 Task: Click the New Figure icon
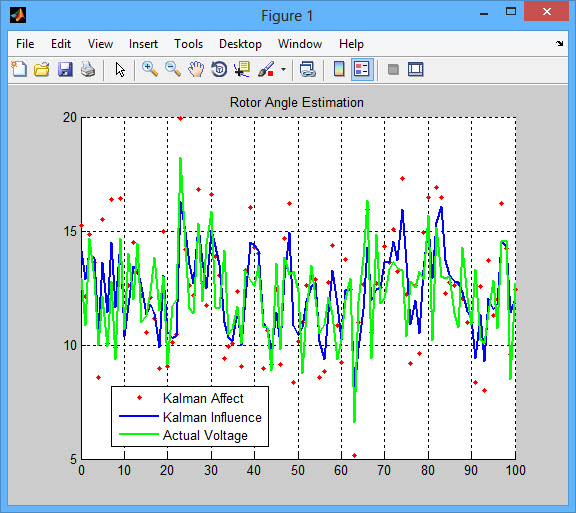click(x=19, y=69)
